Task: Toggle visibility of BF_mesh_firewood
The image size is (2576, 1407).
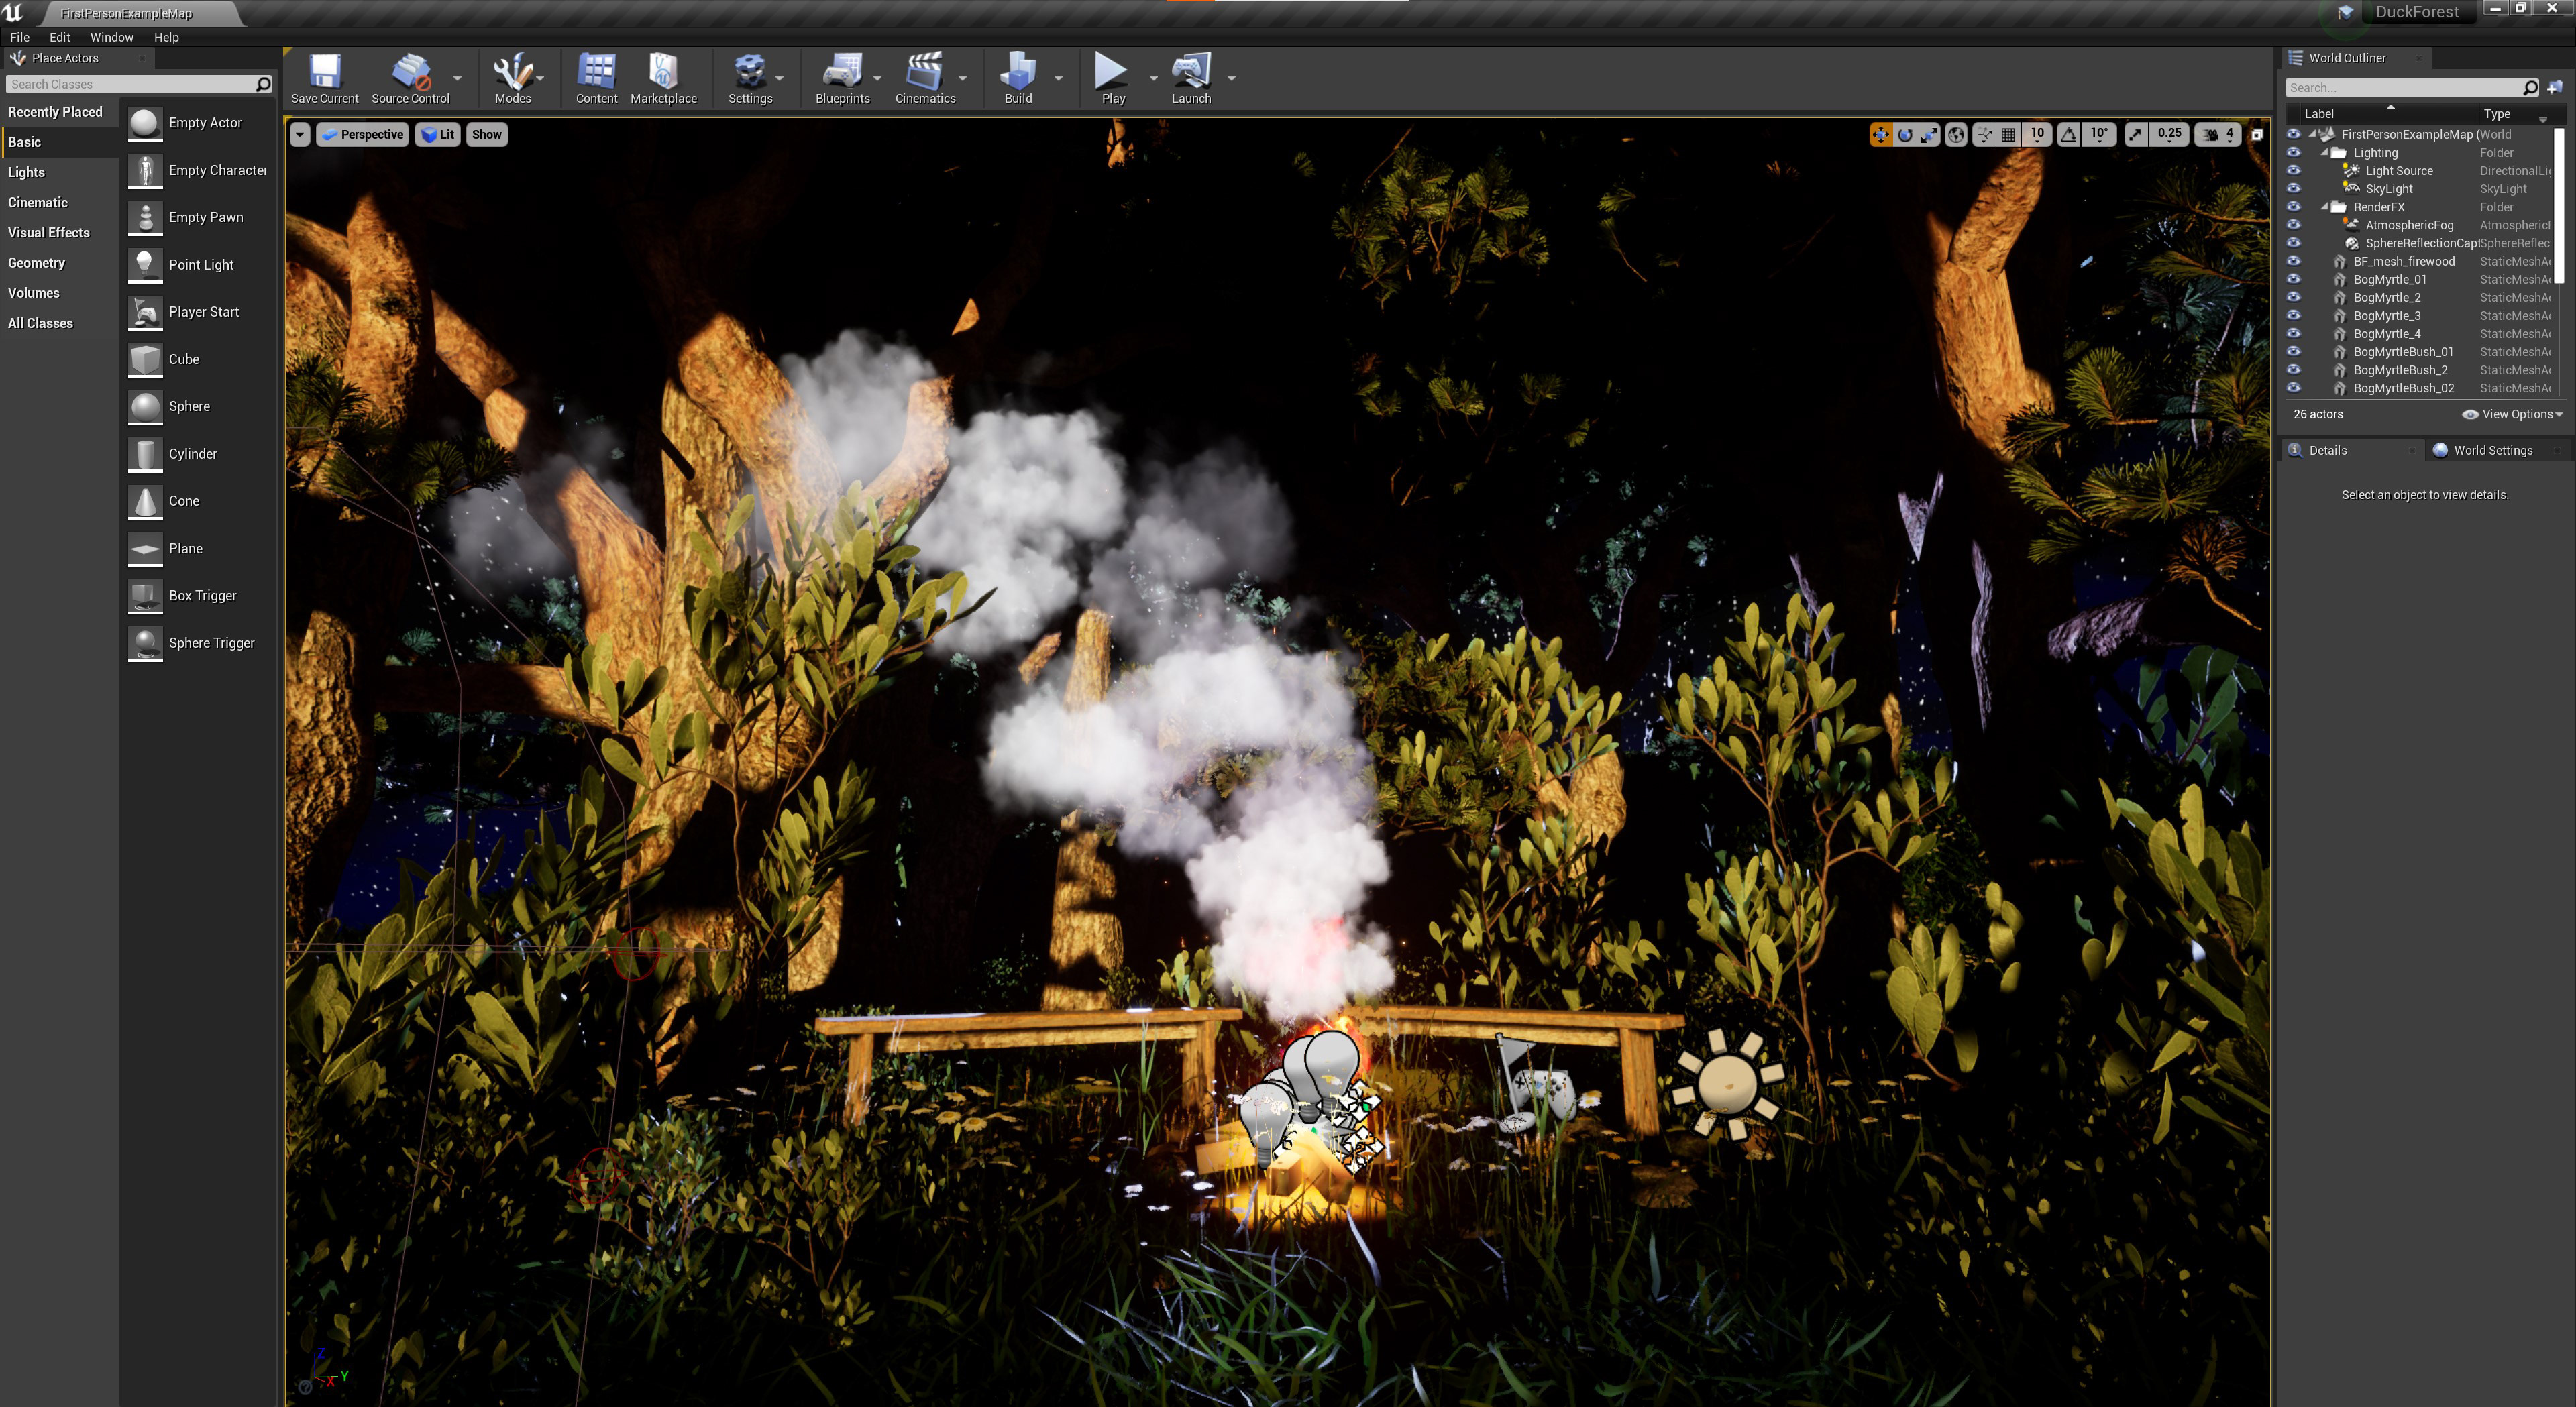Action: tap(2294, 261)
